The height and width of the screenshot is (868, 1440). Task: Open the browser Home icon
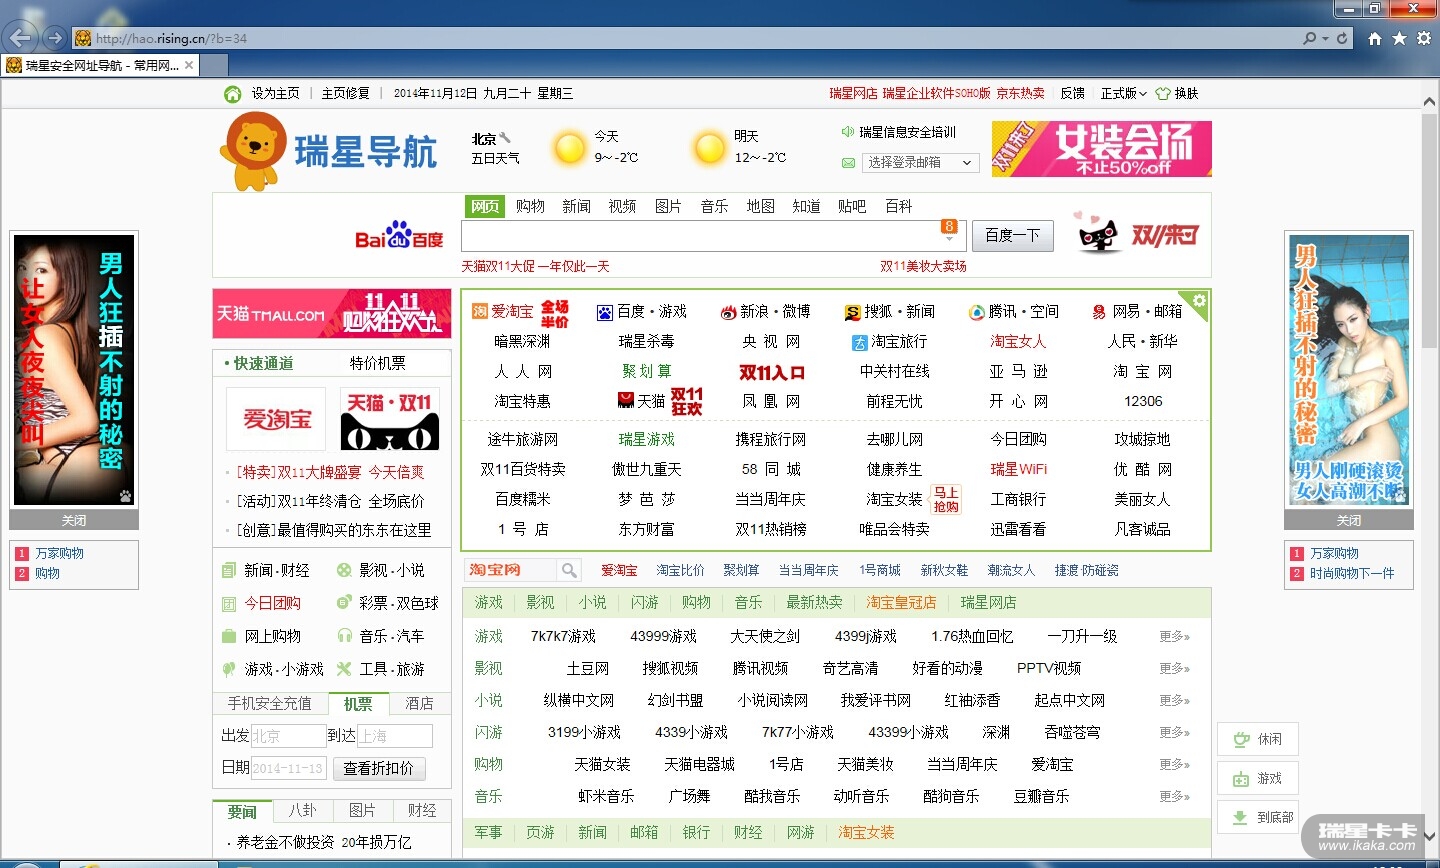[1375, 39]
